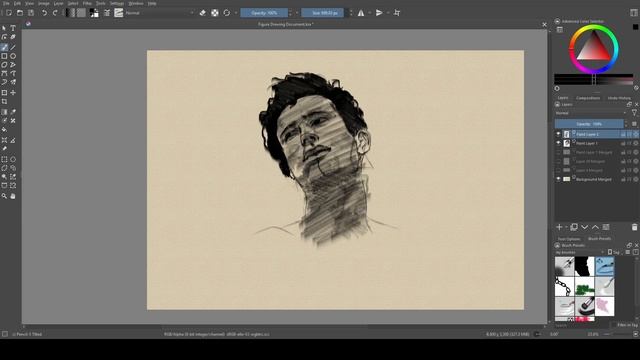Select the Rectangular Selection tool
The width and height of the screenshot is (640, 360).
(x=4, y=159)
